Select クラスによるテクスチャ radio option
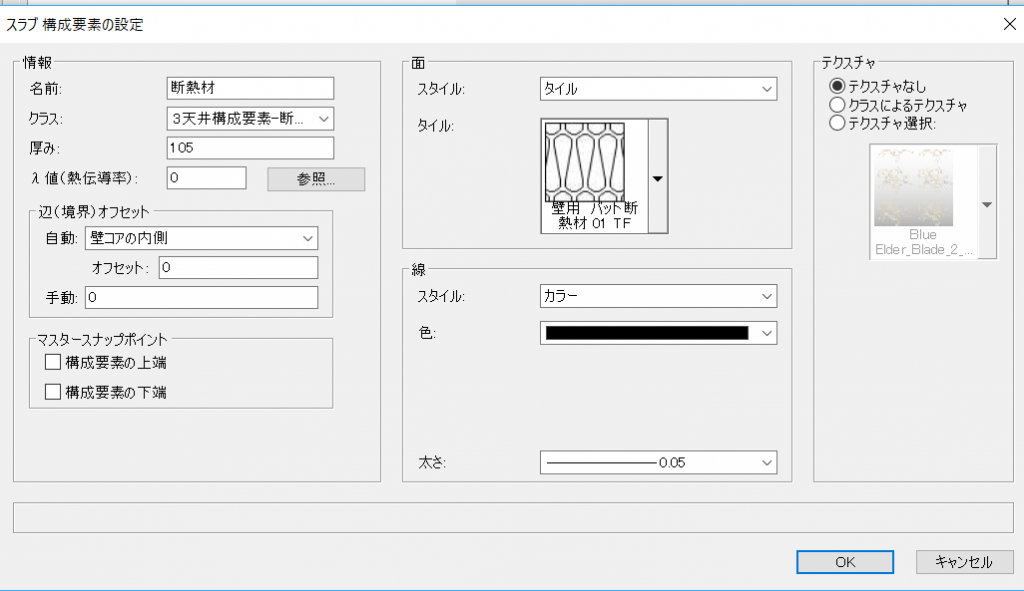1024x591 pixels. coord(837,105)
